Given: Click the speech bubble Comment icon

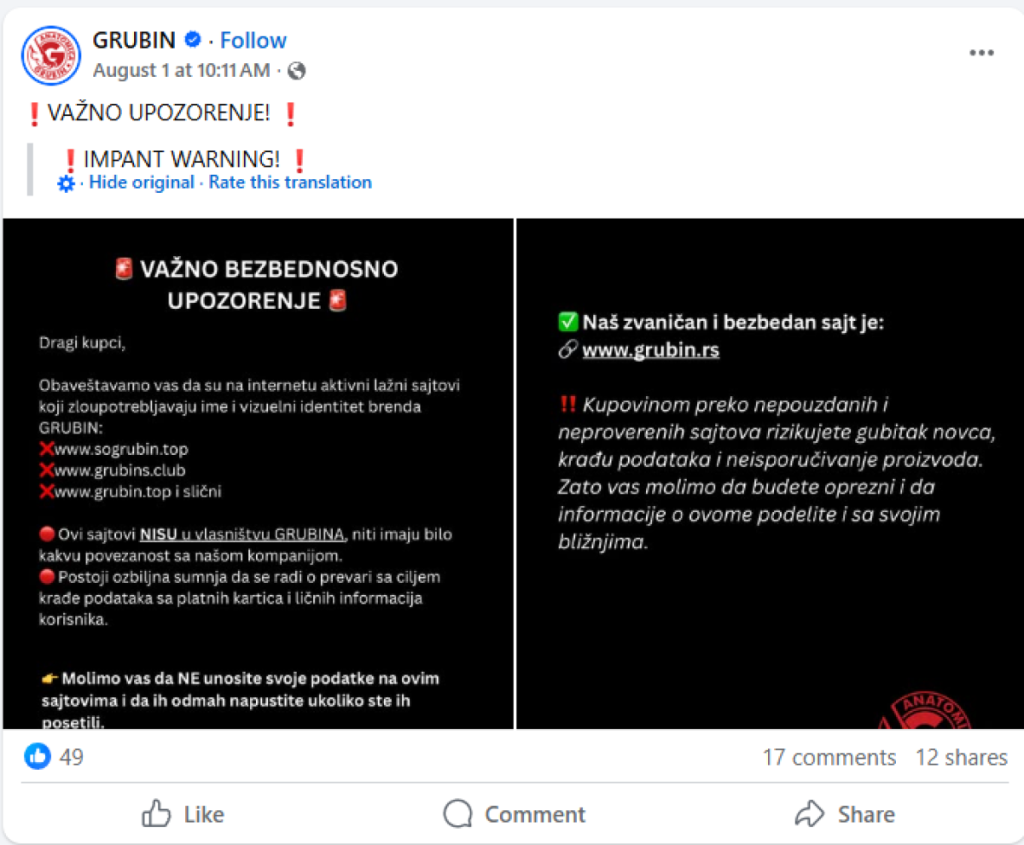Looking at the screenshot, I should [x=457, y=814].
